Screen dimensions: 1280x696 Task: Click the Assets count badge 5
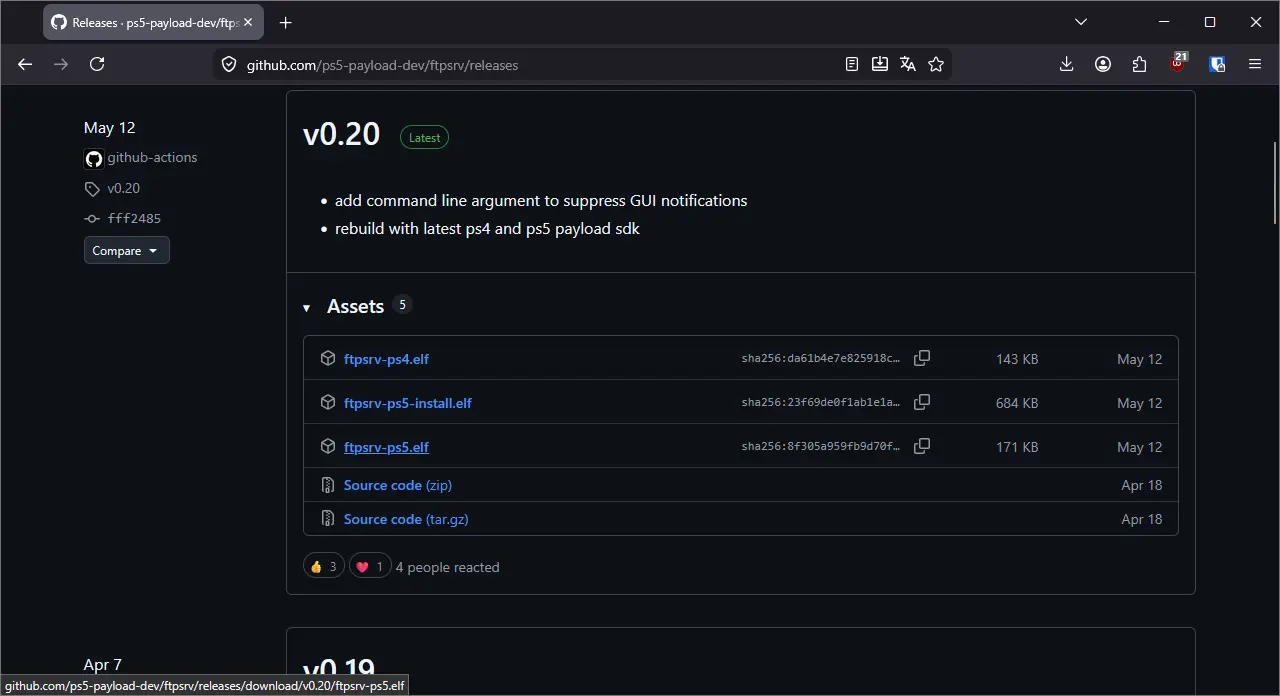pyautogui.click(x=403, y=304)
